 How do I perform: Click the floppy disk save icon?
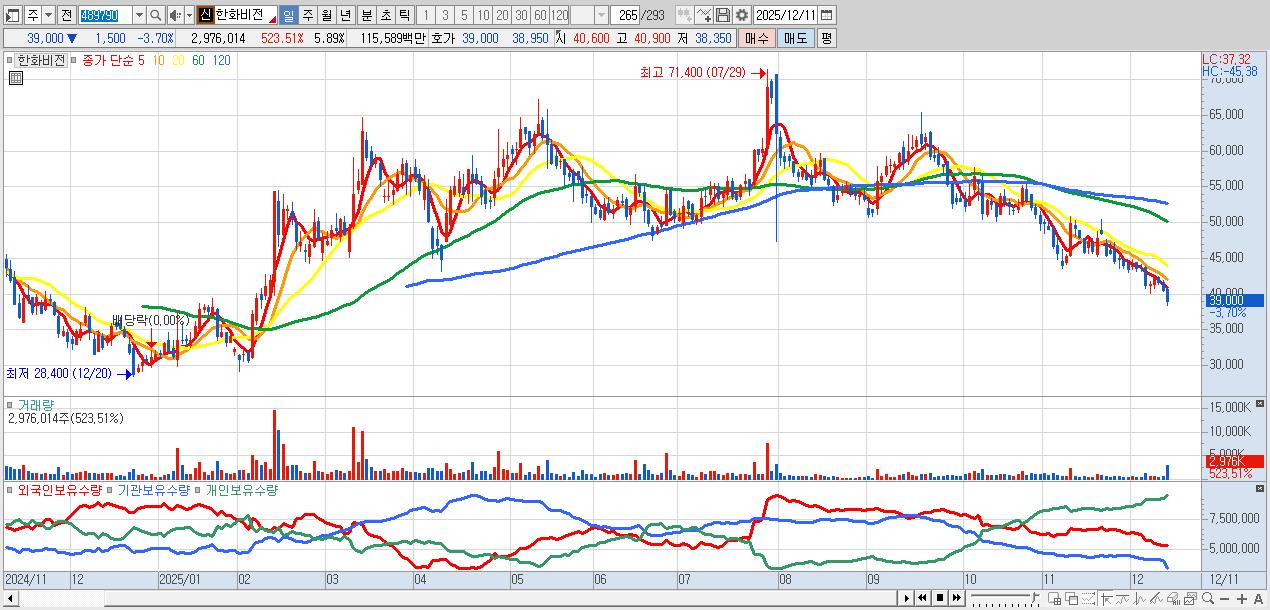(723, 15)
